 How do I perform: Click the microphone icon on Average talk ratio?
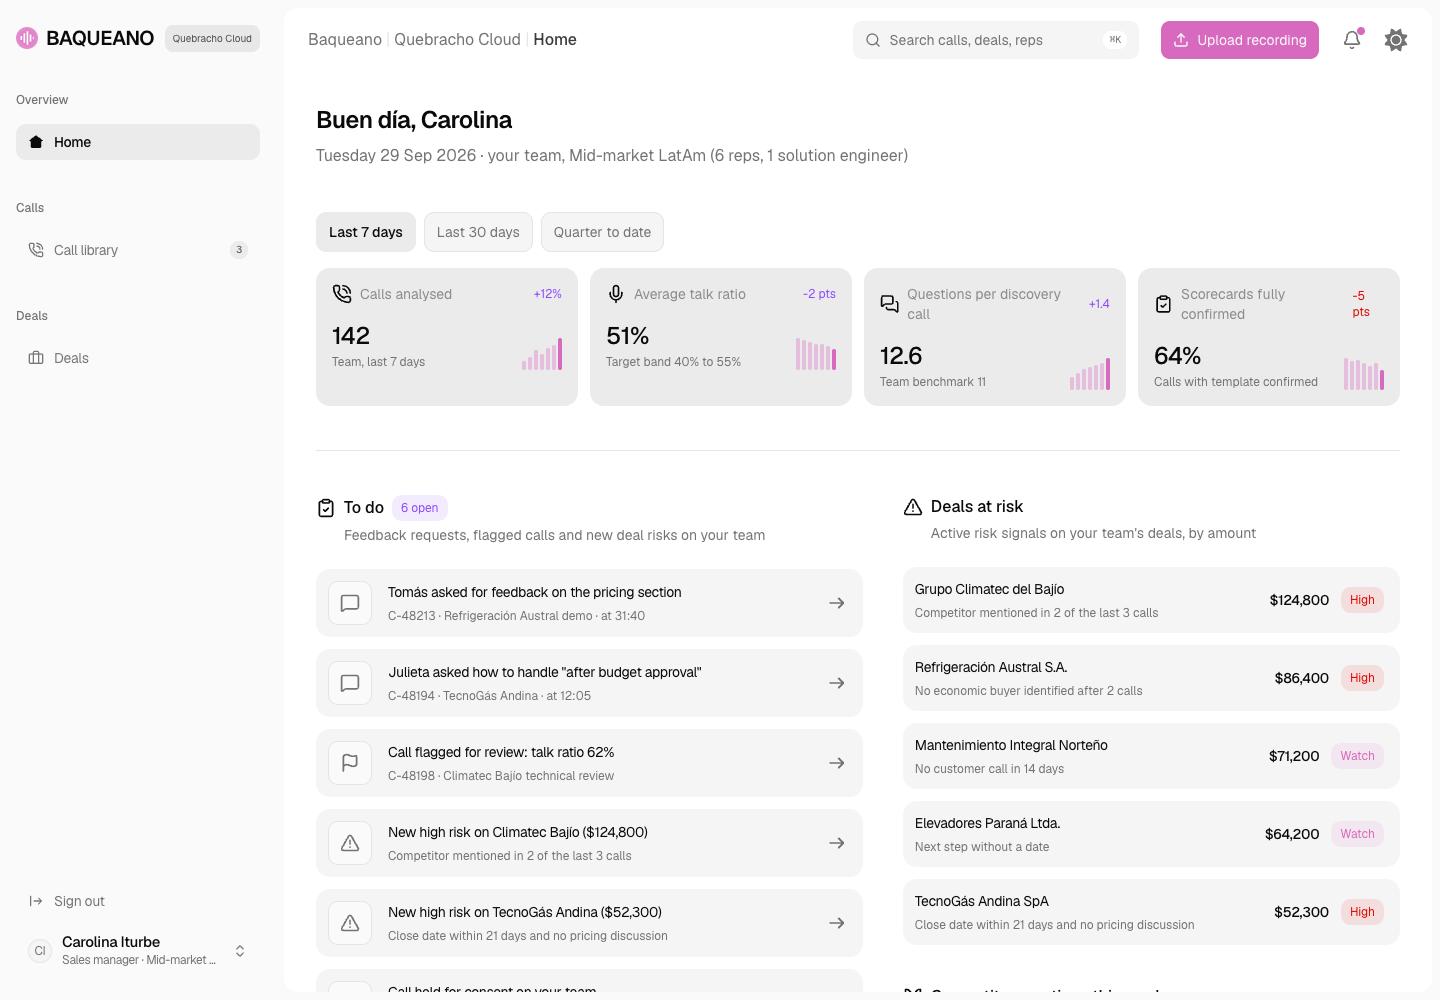(616, 294)
